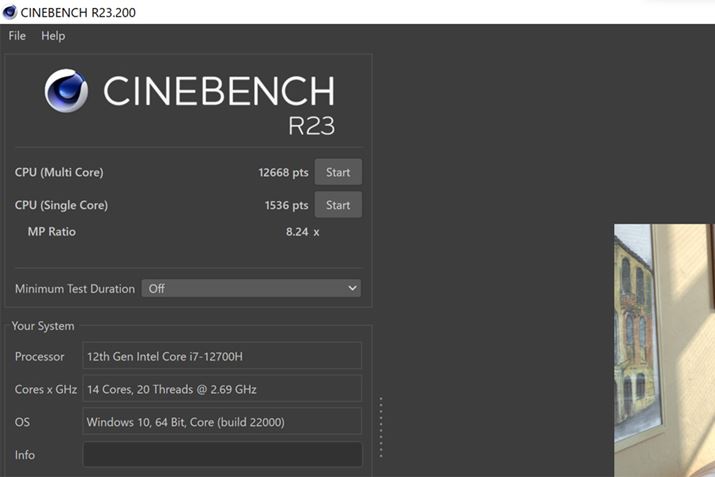The width and height of the screenshot is (715, 477).
Task: Start the CPU Multi Core test
Action: pyautogui.click(x=338, y=172)
